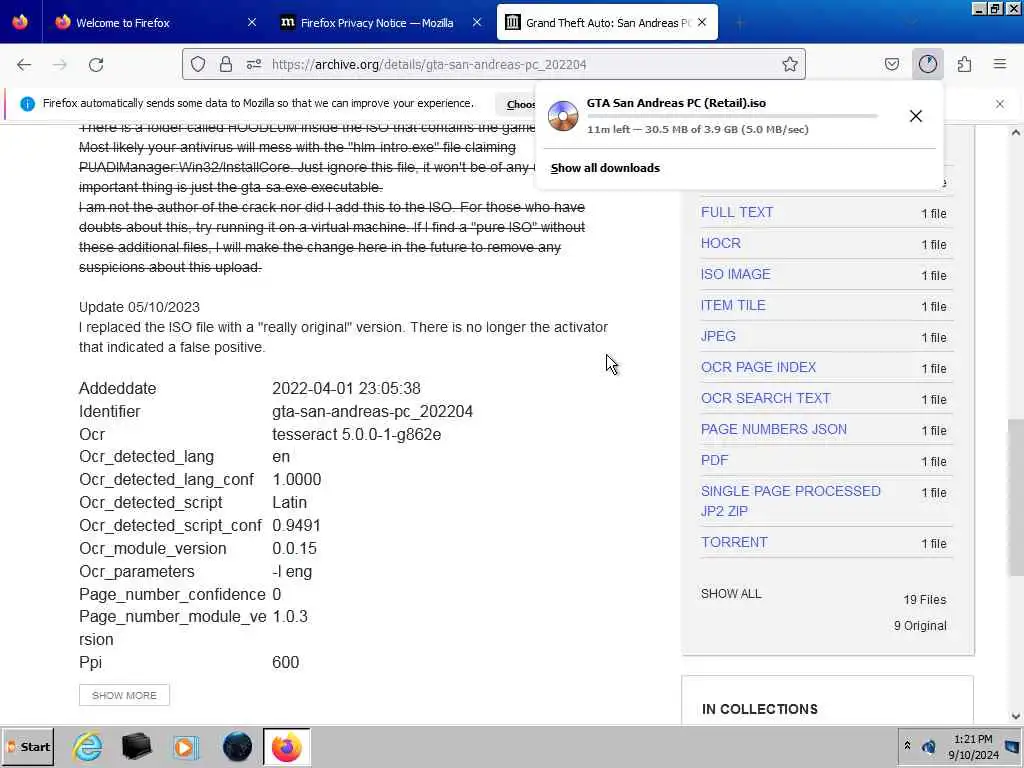Image resolution: width=1024 pixels, height=768 pixels.
Task: Reload the current page
Action: tap(96, 64)
